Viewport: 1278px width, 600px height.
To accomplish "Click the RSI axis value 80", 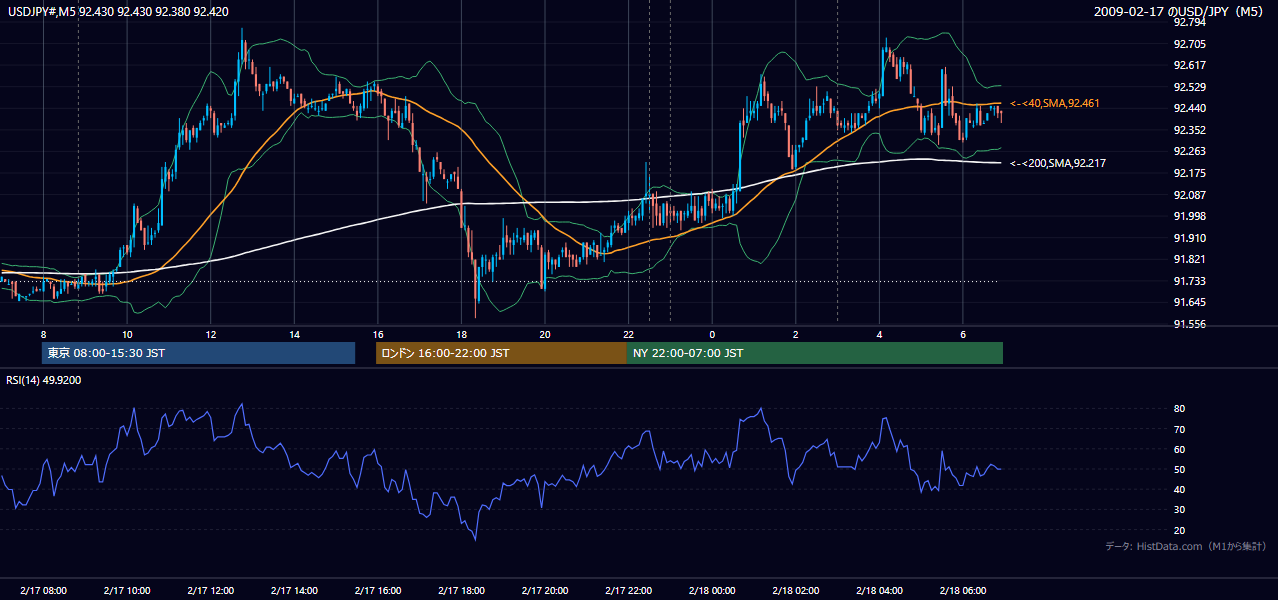I will 1180,409.
